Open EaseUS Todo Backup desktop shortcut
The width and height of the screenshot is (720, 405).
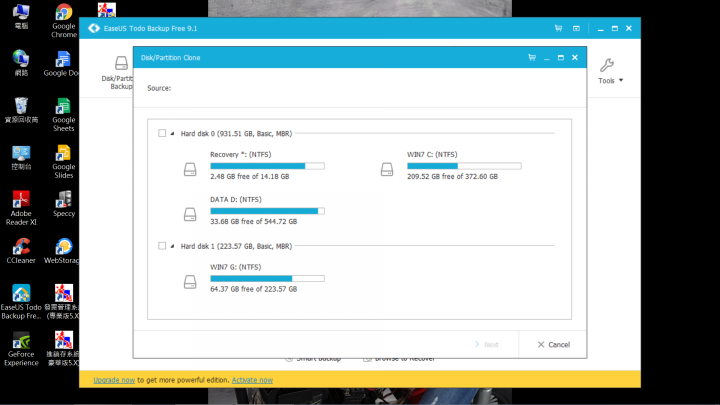pyautogui.click(x=21, y=302)
